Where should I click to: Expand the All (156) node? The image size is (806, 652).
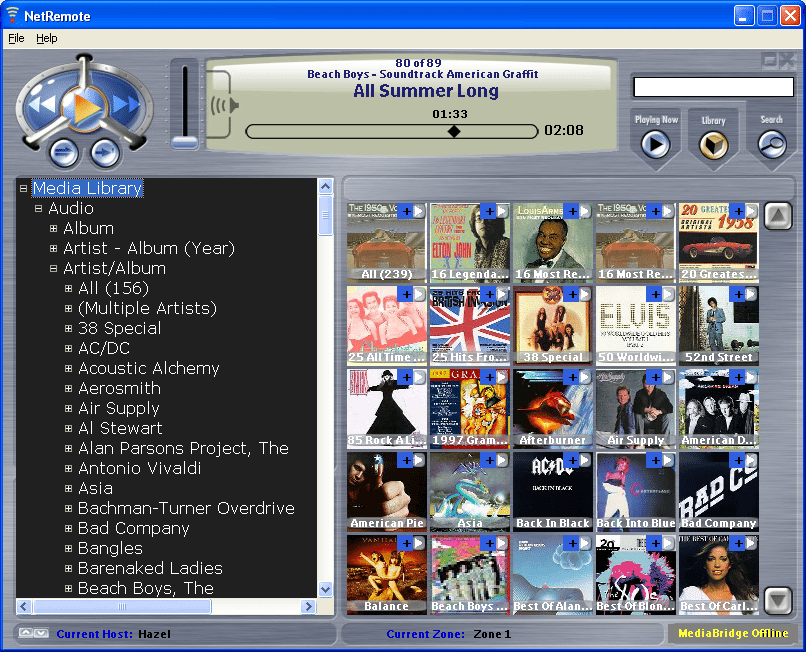click(x=68, y=288)
